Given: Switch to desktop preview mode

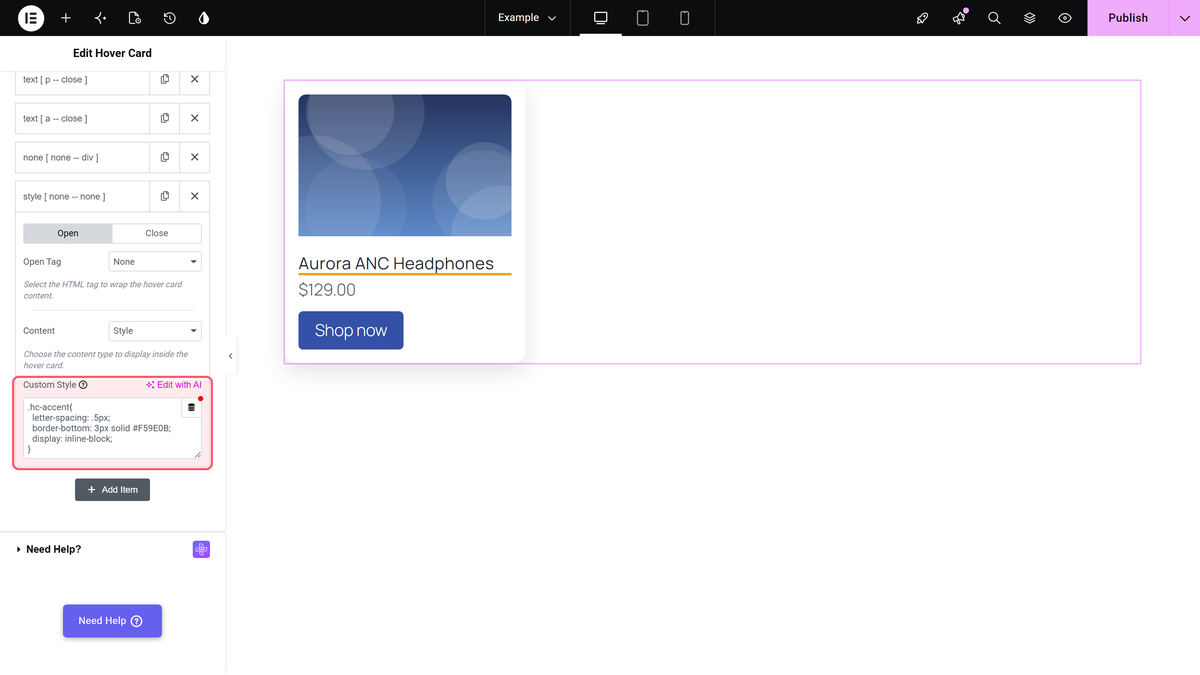Looking at the screenshot, I should point(601,18).
